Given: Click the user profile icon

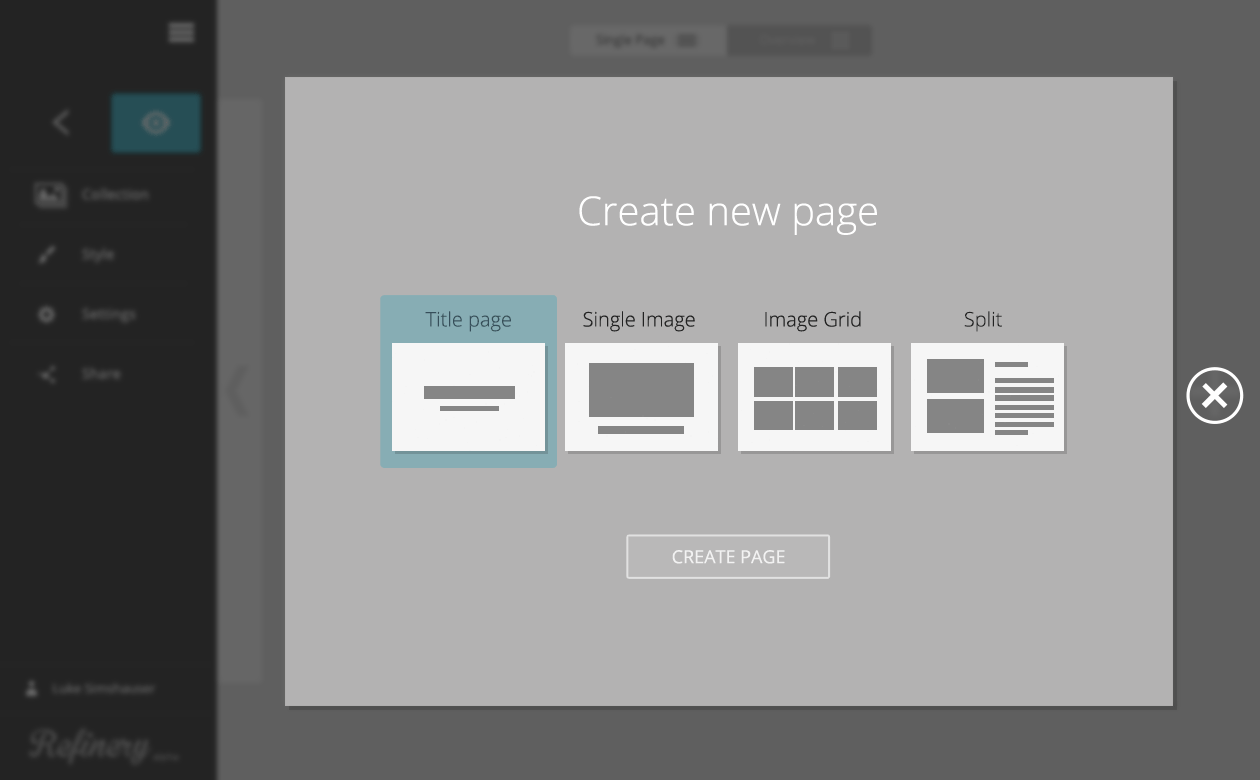Looking at the screenshot, I should (x=32, y=689).
